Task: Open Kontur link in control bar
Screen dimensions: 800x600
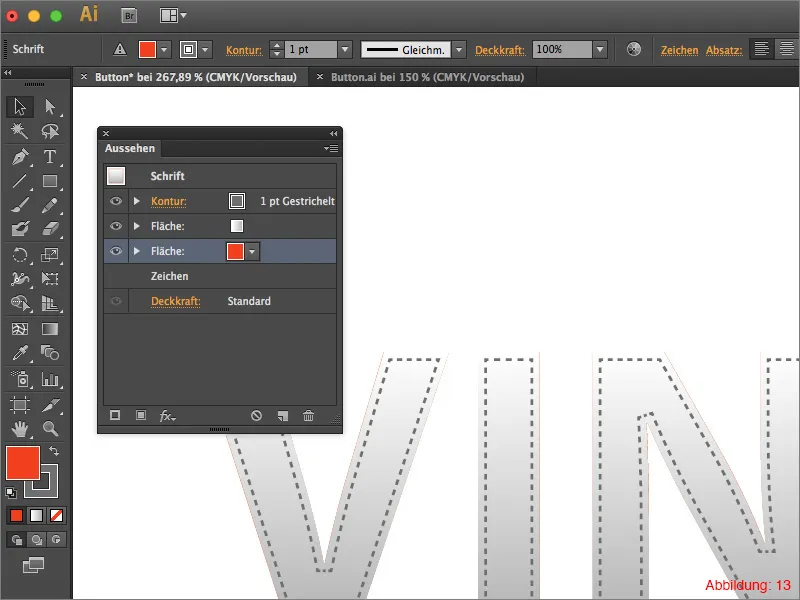Action: [244, 50]
